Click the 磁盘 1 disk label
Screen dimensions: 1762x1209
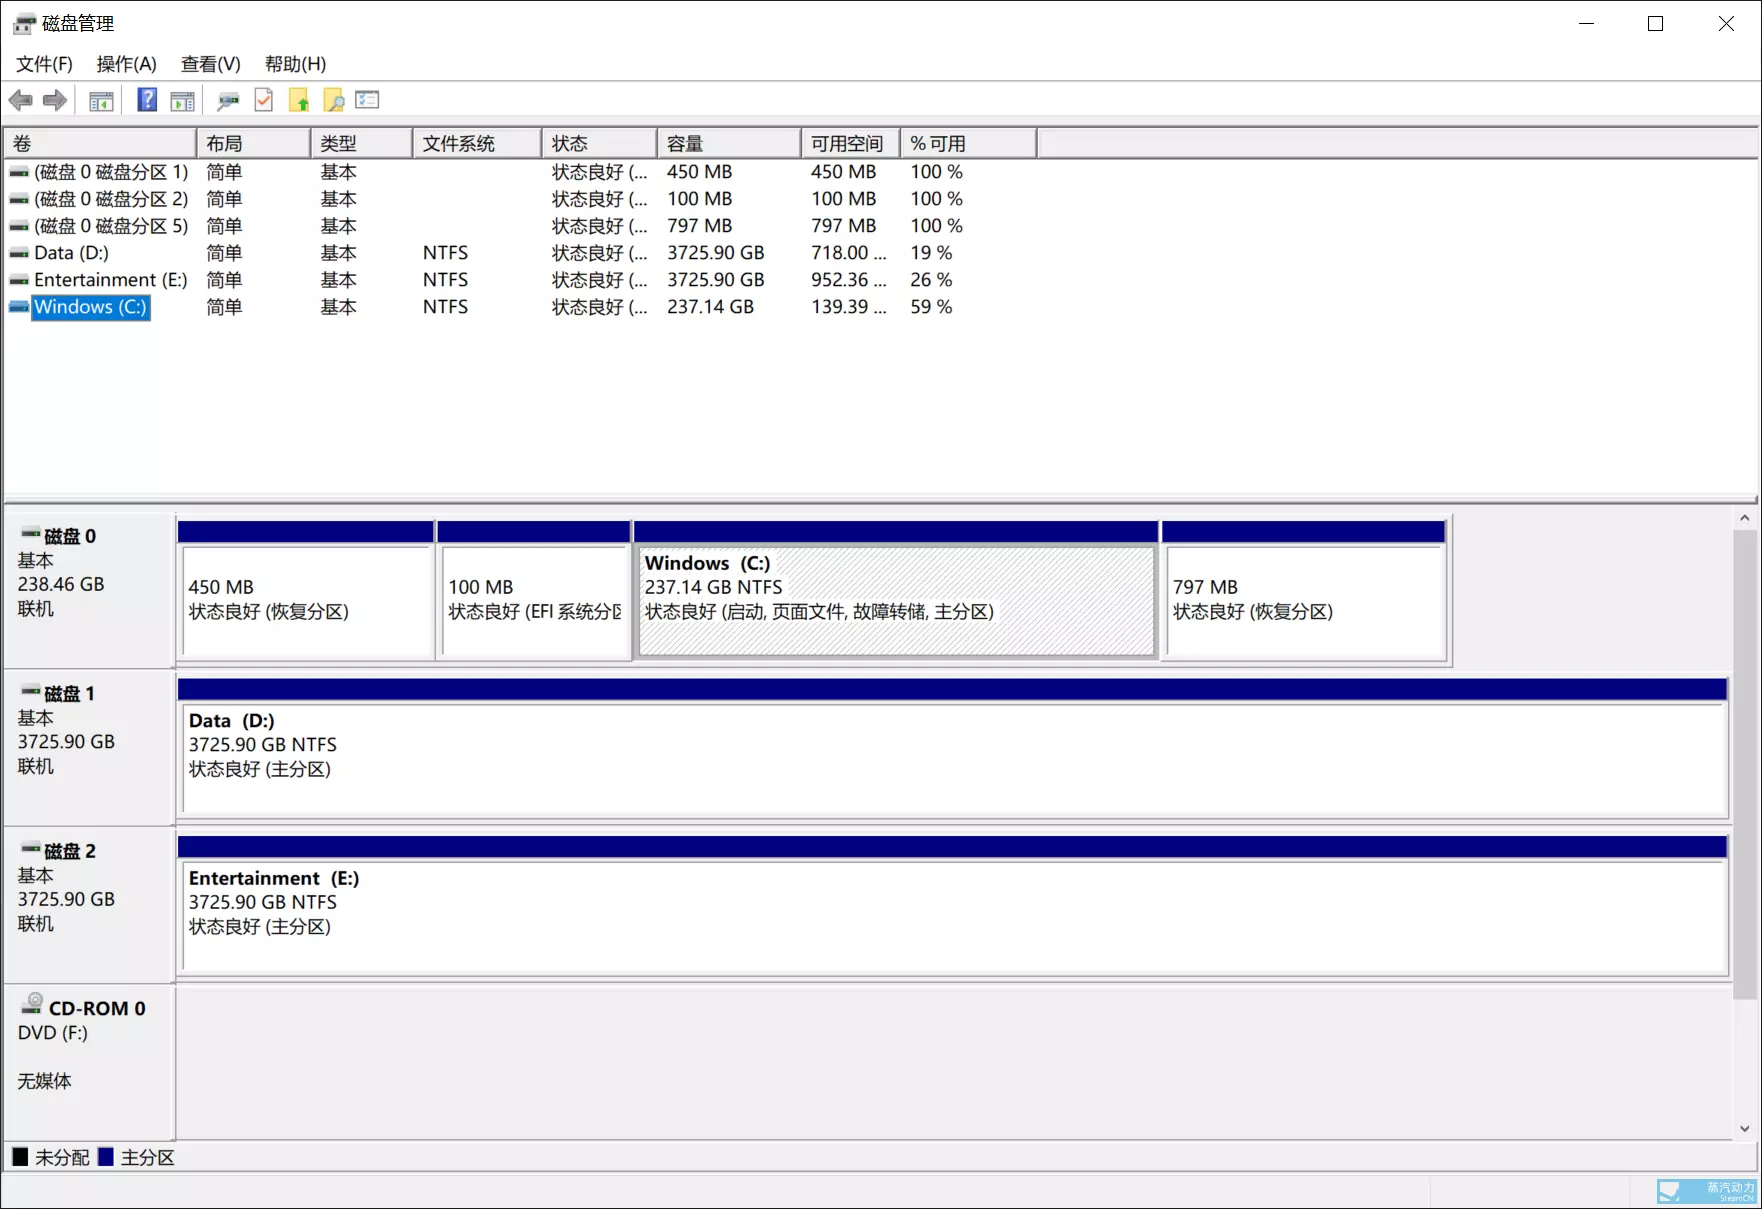69,693
